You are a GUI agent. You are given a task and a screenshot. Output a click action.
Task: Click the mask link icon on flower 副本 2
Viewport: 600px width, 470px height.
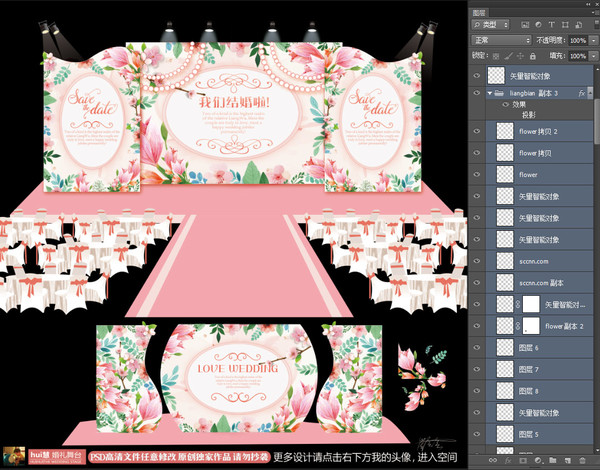coord(518,326)
